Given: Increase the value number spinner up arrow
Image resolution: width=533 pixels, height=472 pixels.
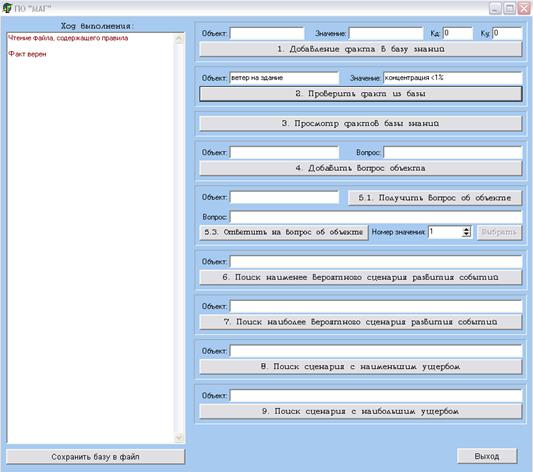Looking at the screenshot, I should click(x=466, y=229).
